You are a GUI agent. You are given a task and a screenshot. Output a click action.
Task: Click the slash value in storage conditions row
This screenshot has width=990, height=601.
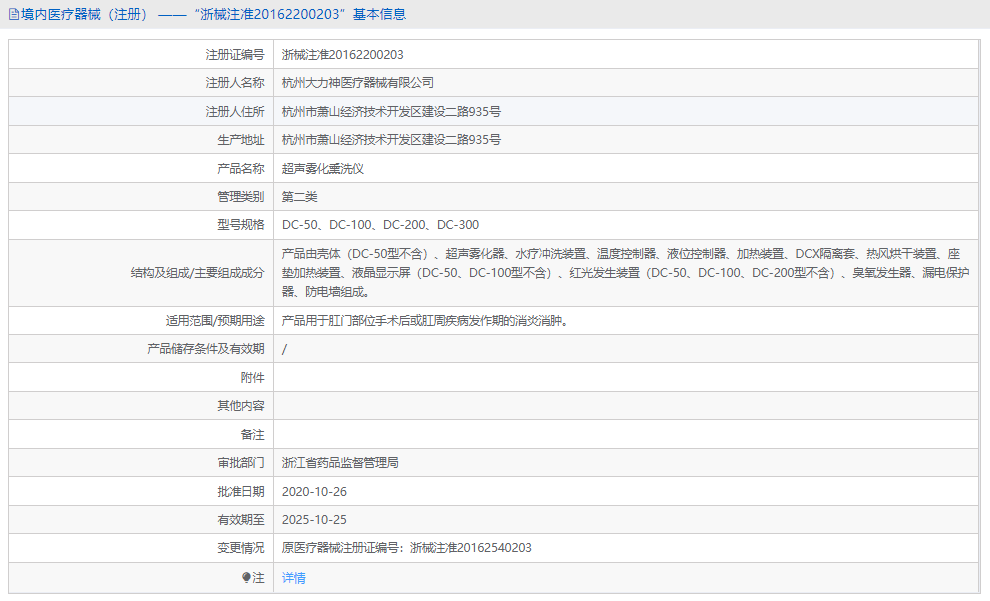click(x=284, y=349)
